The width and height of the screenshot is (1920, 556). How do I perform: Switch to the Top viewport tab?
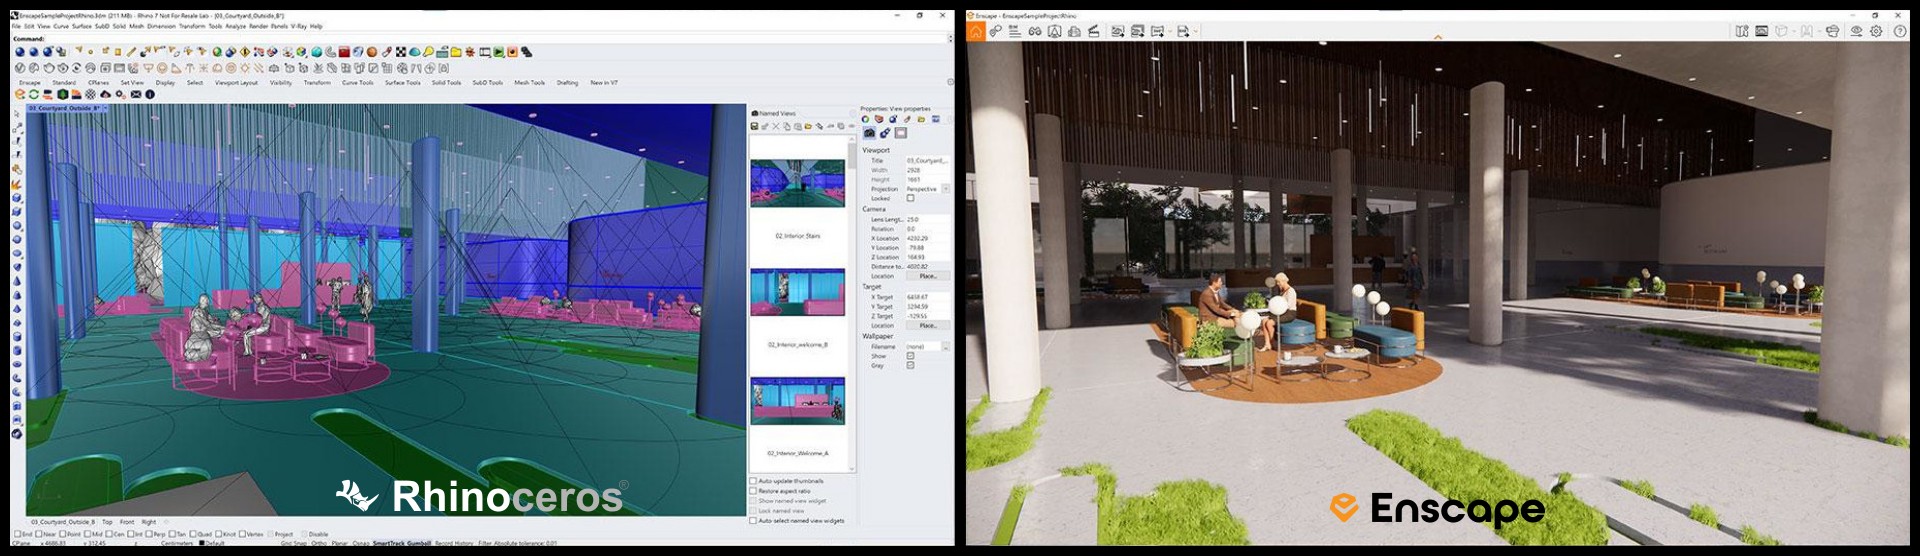pyautogui.click(x=107, y=522)
